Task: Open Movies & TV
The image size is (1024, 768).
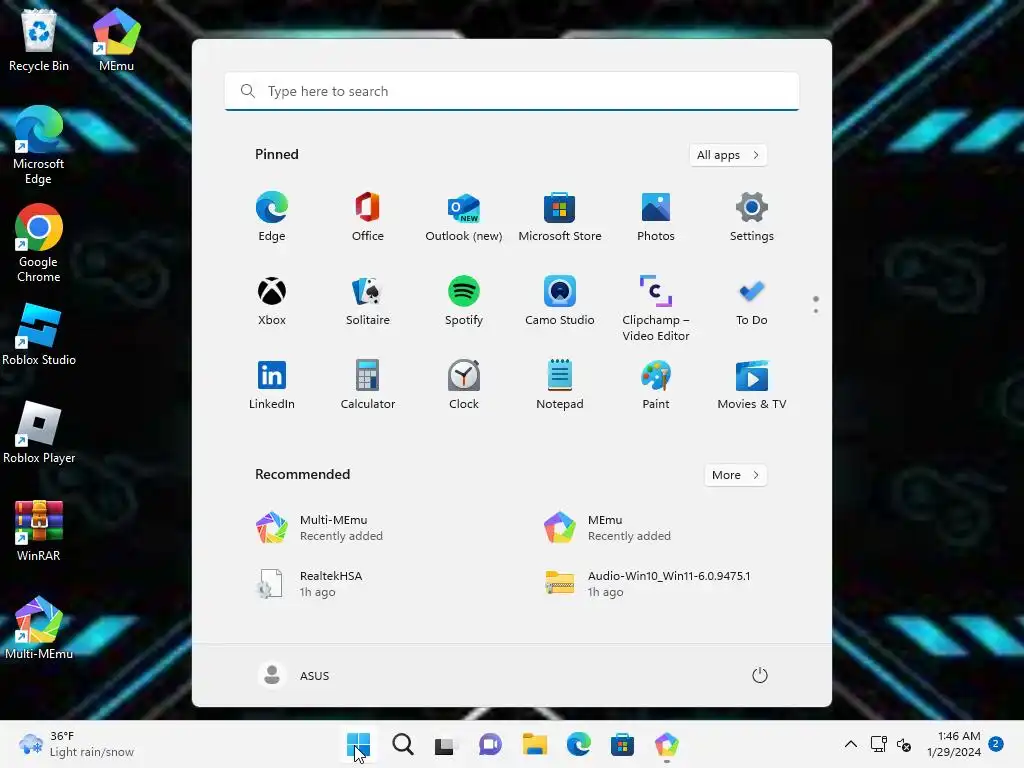Action: click(x=752, y=385)
